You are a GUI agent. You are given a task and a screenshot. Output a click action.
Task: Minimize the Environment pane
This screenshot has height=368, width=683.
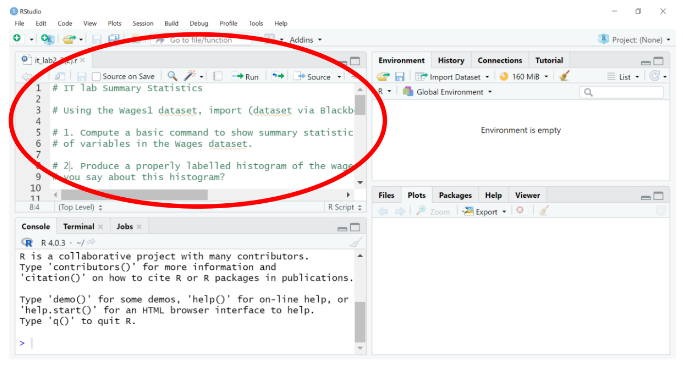coord(646,62)
